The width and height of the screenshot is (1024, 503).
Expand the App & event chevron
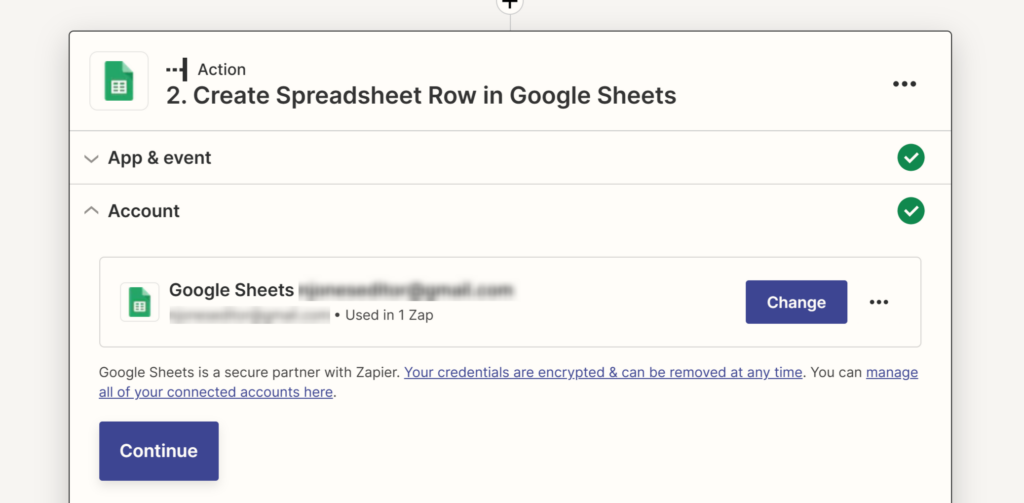click(x=91, y=158)
